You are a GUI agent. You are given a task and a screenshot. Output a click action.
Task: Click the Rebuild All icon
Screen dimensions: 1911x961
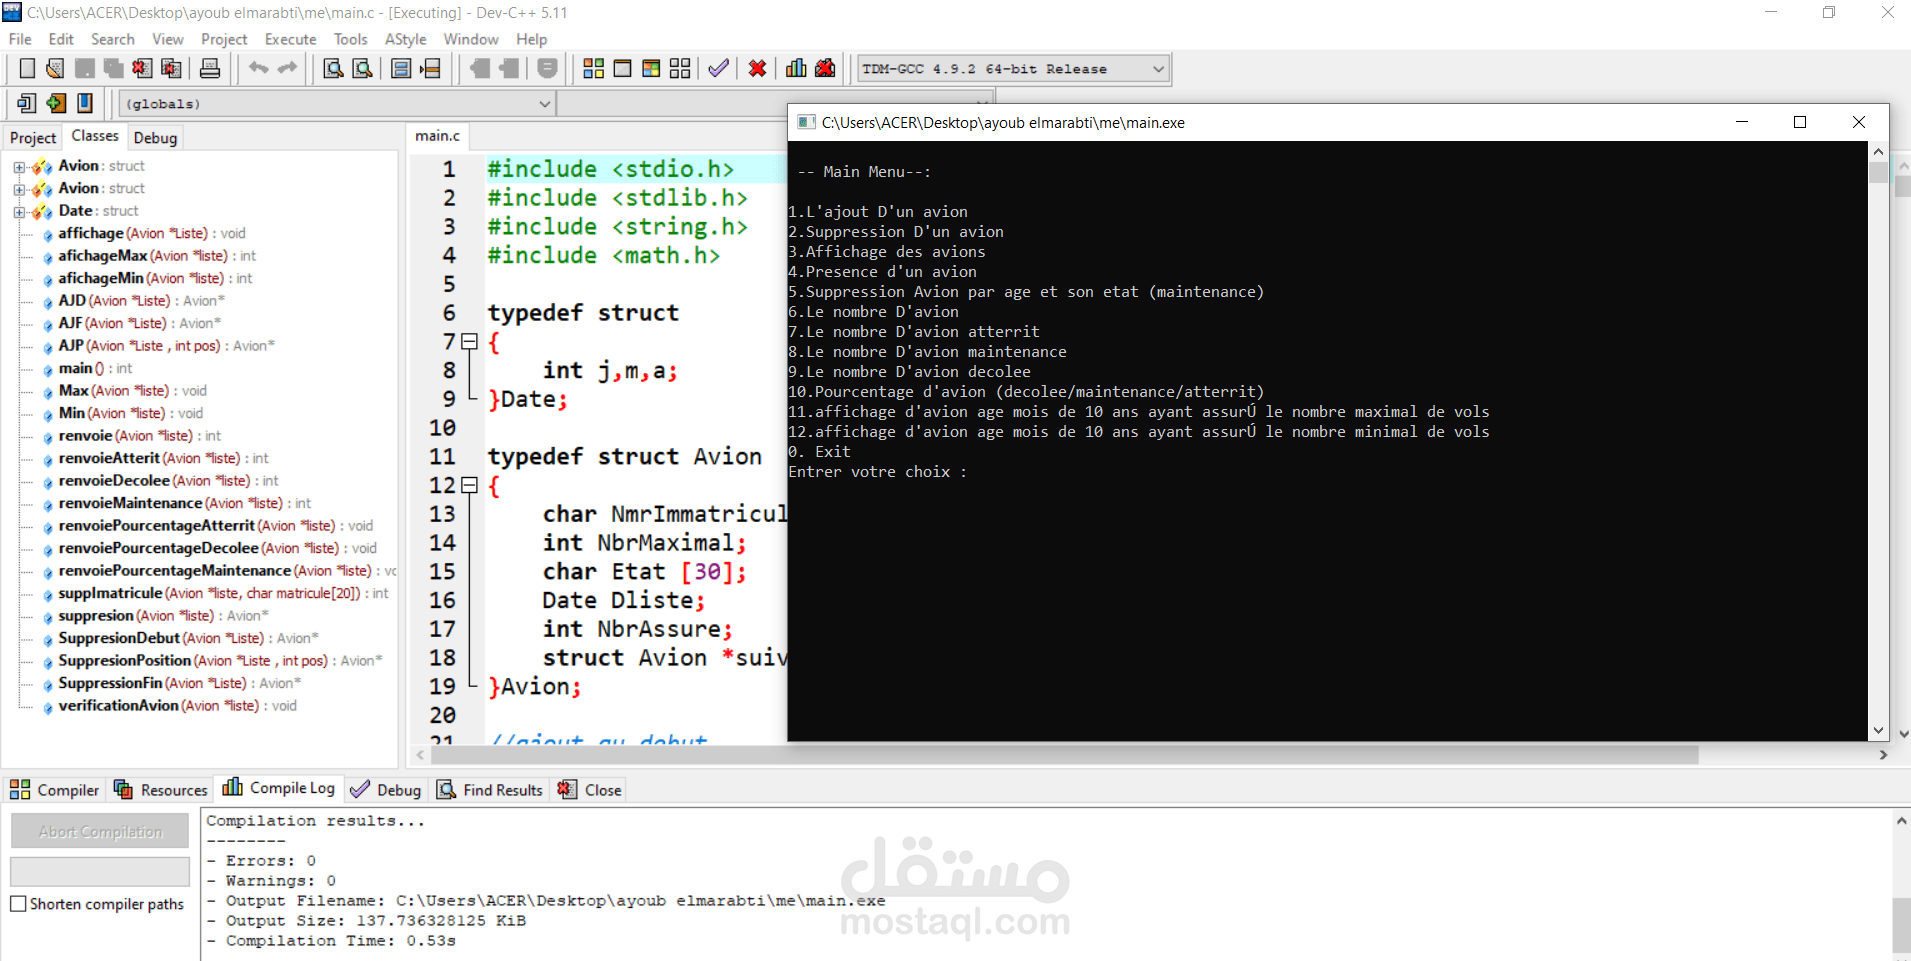680,68
